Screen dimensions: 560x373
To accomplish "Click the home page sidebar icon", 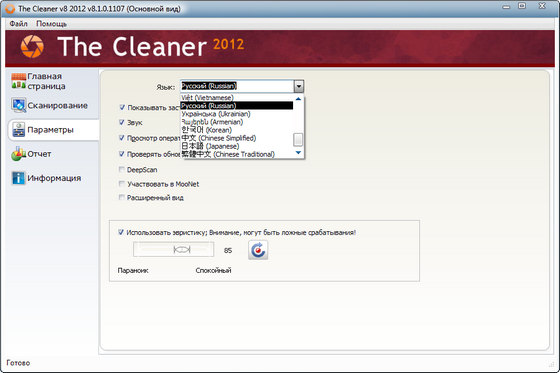I will pyautogui.click(x=18, y=81).
